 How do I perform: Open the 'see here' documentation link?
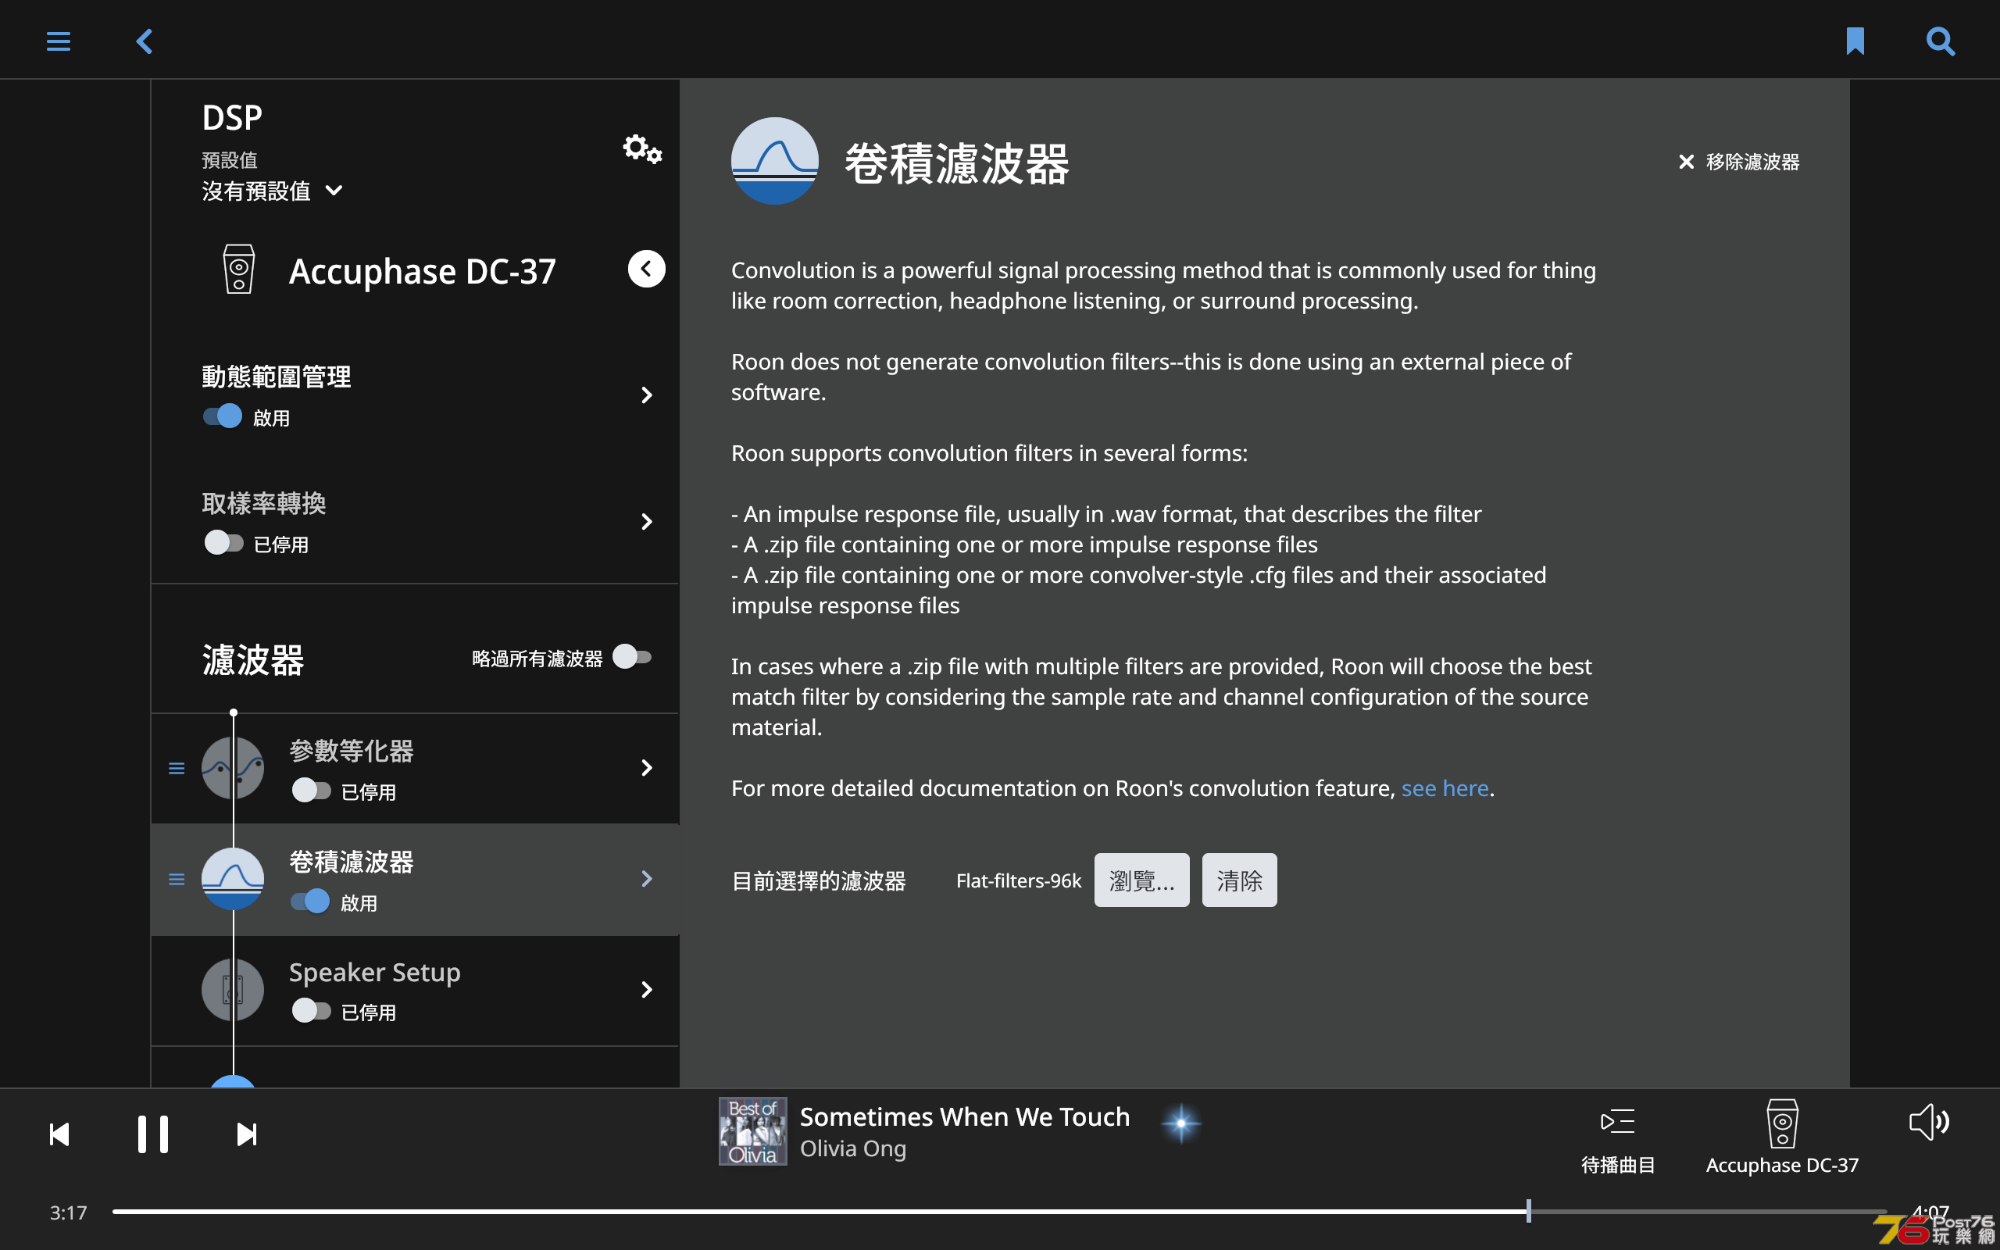(x=1444, y=788)
